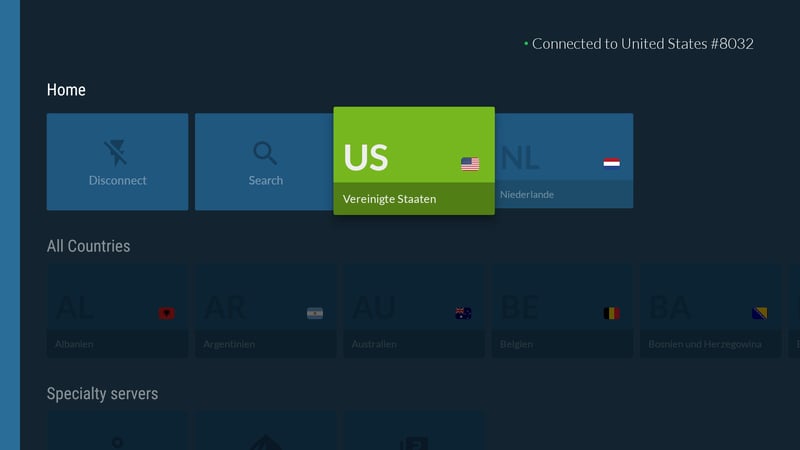
Task: Click the "Niederlande" label
Action: click(x=527, y=194)
